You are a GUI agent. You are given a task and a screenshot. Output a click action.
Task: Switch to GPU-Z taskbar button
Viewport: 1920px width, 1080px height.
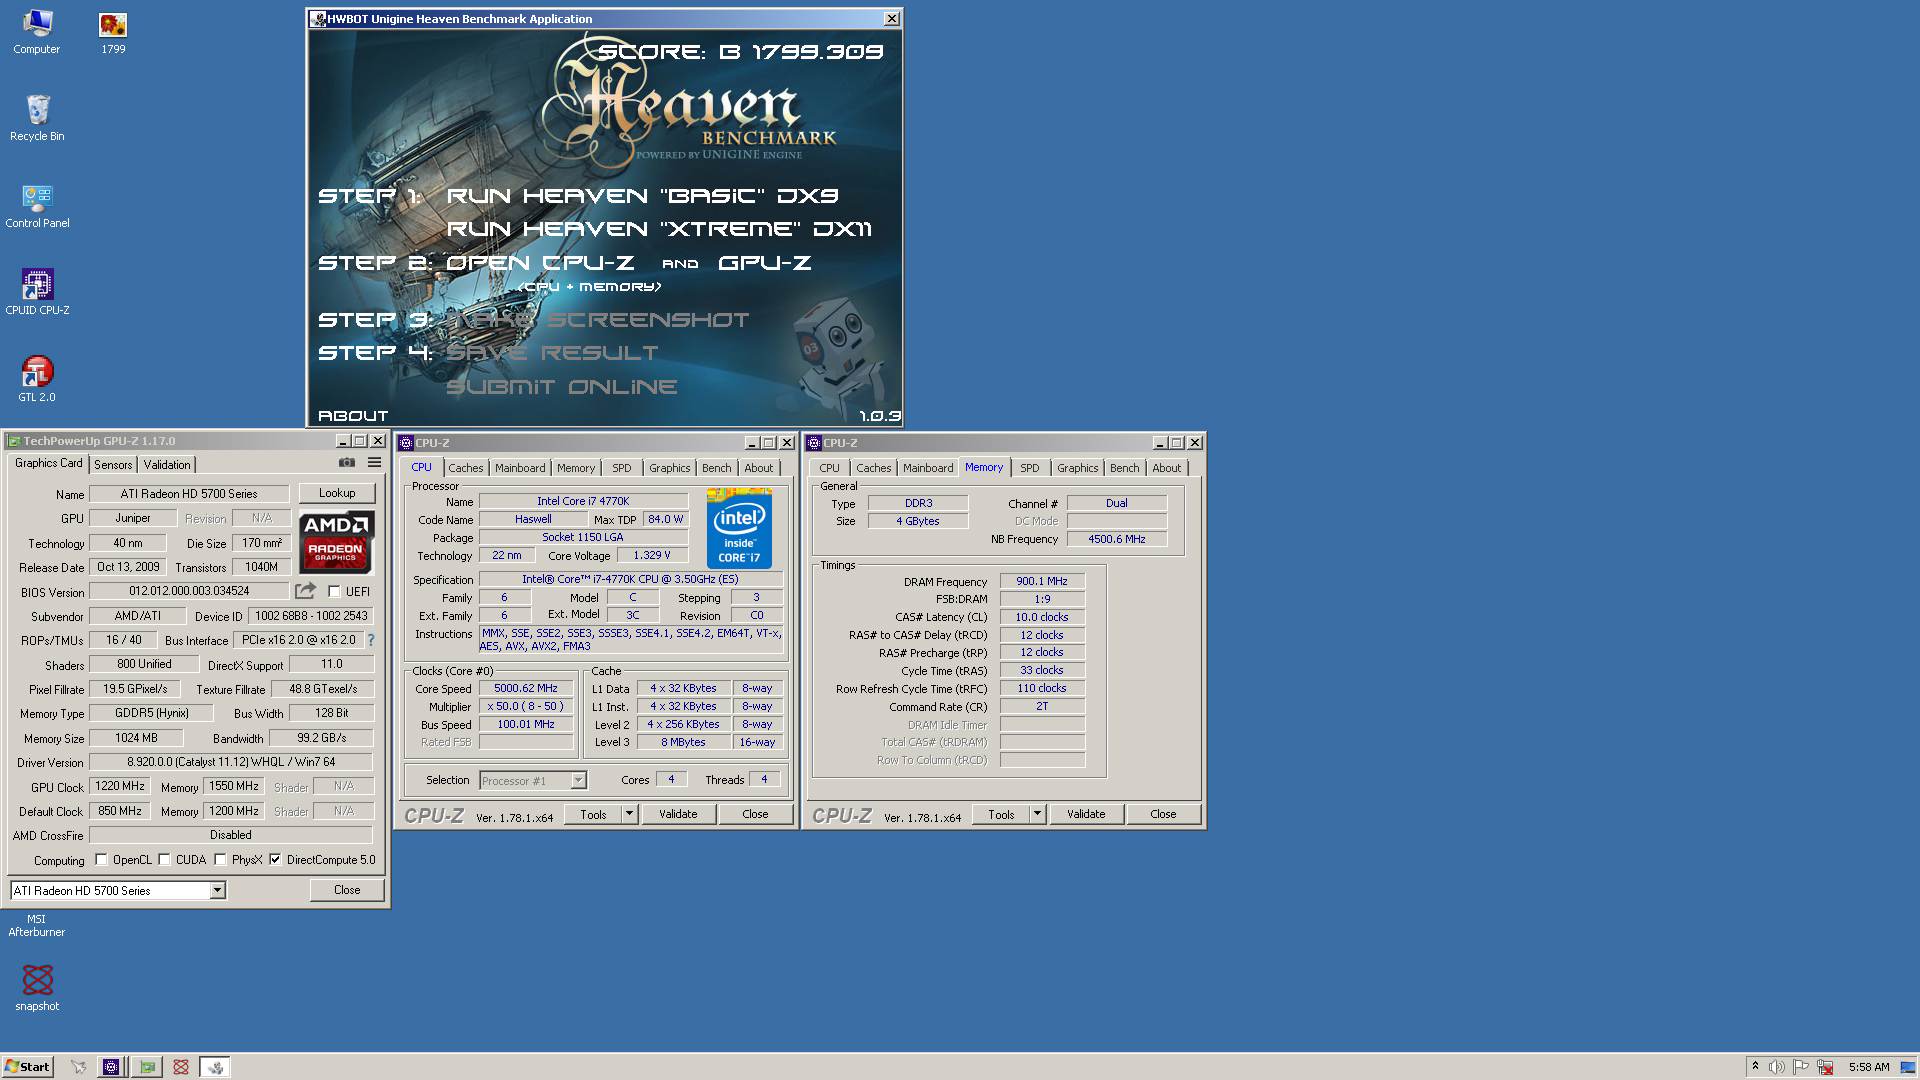pos(147,1067)
